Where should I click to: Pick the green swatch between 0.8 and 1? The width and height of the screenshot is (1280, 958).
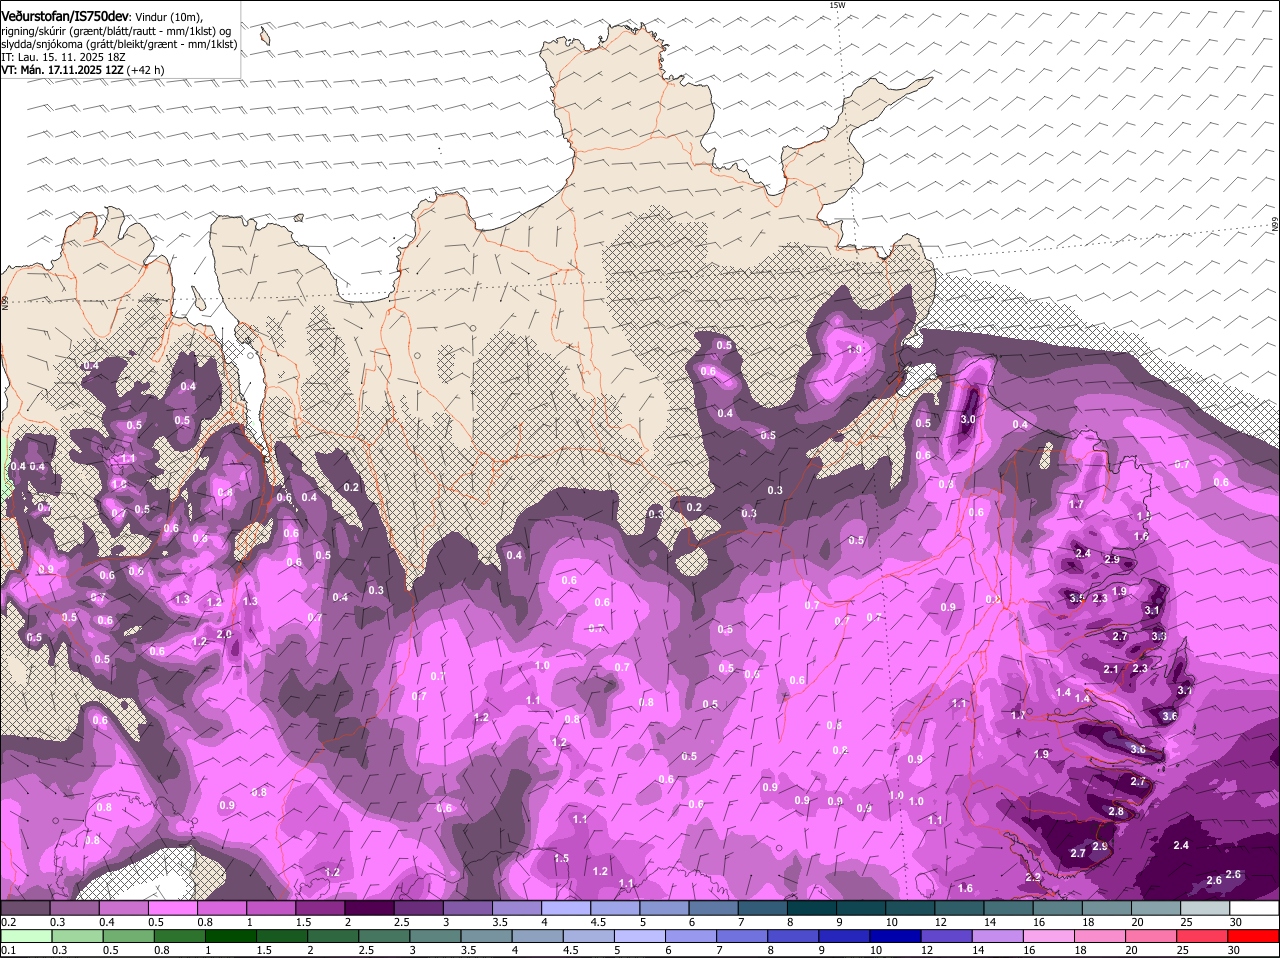point(179,936)
